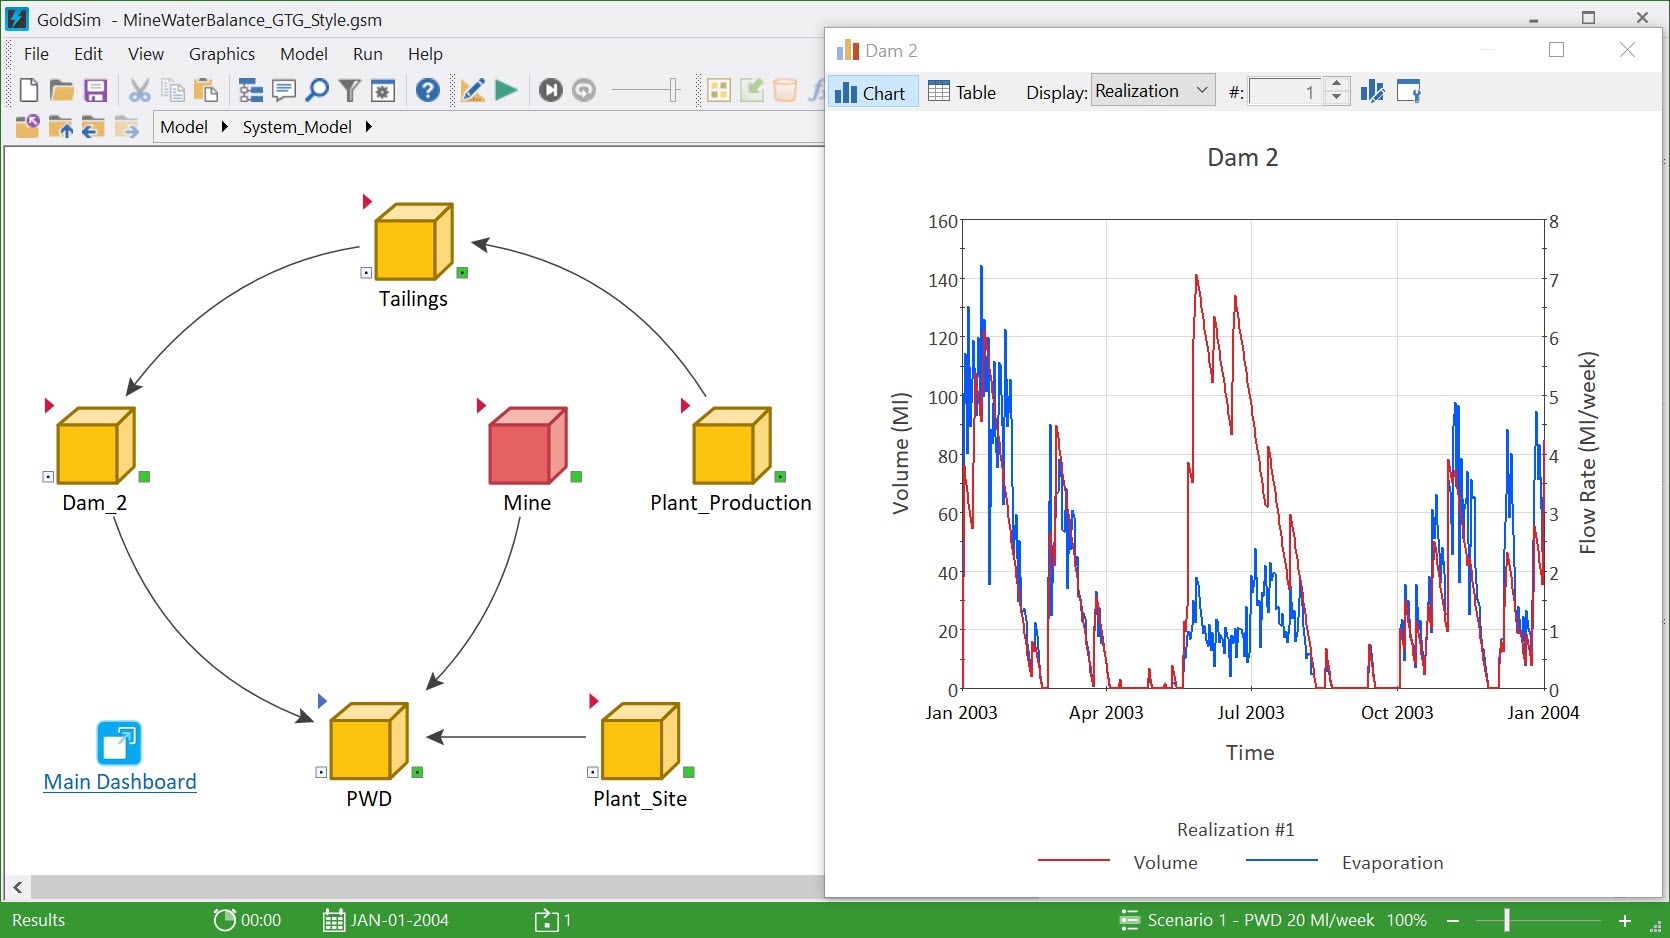Step the simulation forward button
The height and width of the screenshot is (938, 1670).
coord(551,91)
